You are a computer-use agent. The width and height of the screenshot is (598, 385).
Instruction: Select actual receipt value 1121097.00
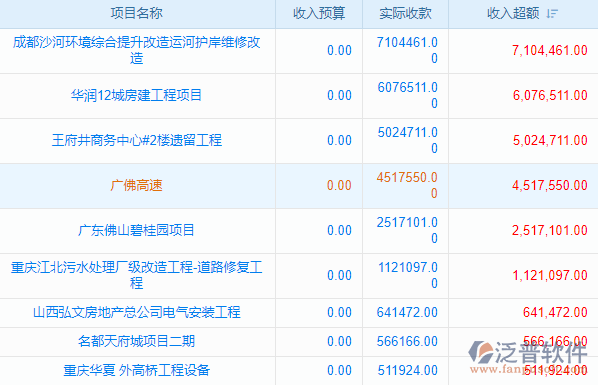point(407,275)
